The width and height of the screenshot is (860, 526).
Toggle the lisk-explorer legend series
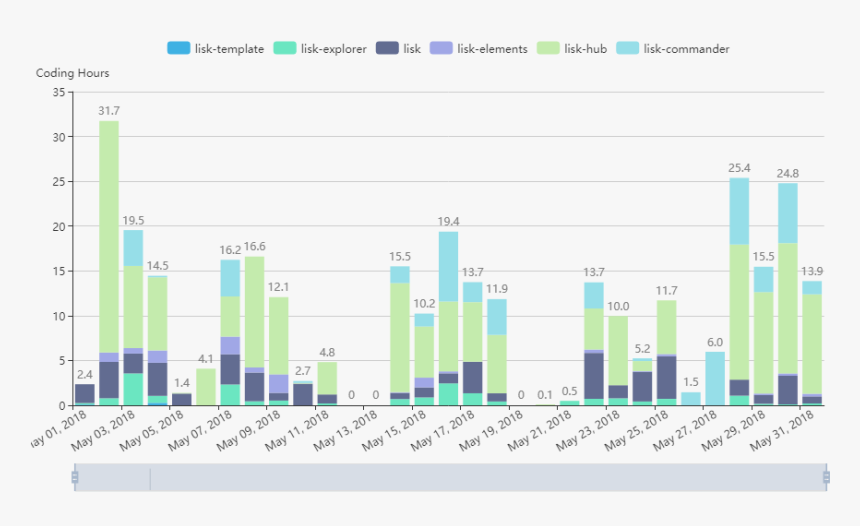320,48
